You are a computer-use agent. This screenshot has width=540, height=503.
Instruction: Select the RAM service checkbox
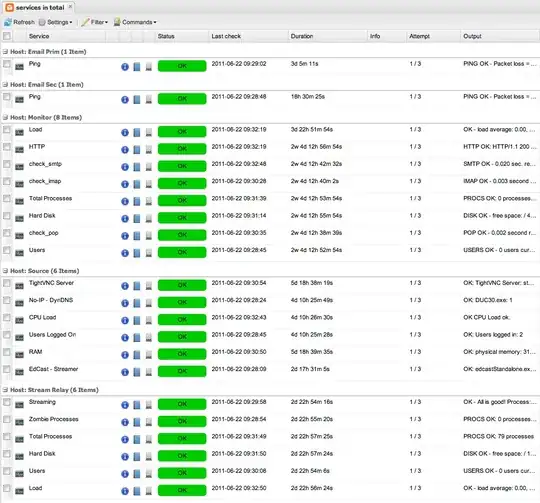7,352
